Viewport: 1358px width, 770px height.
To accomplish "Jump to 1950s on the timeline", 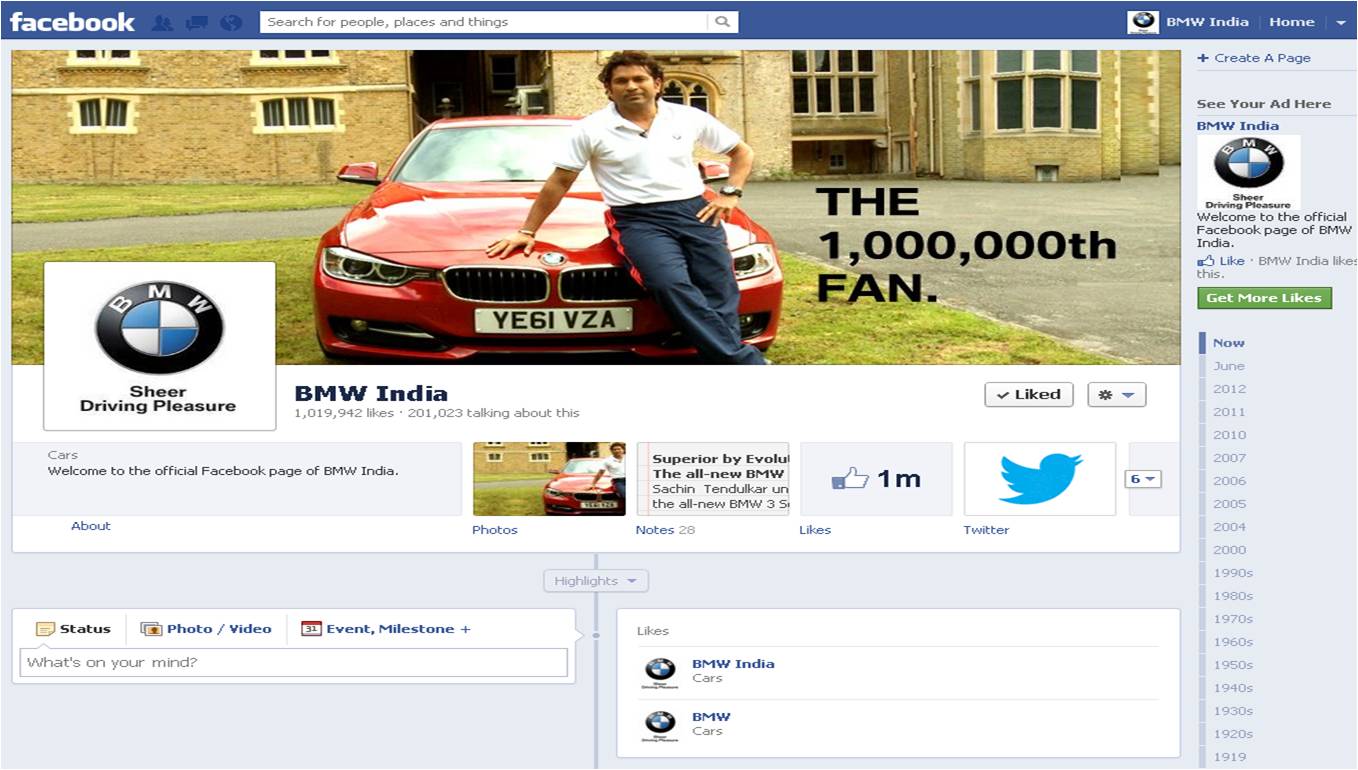I will 1233,665.
